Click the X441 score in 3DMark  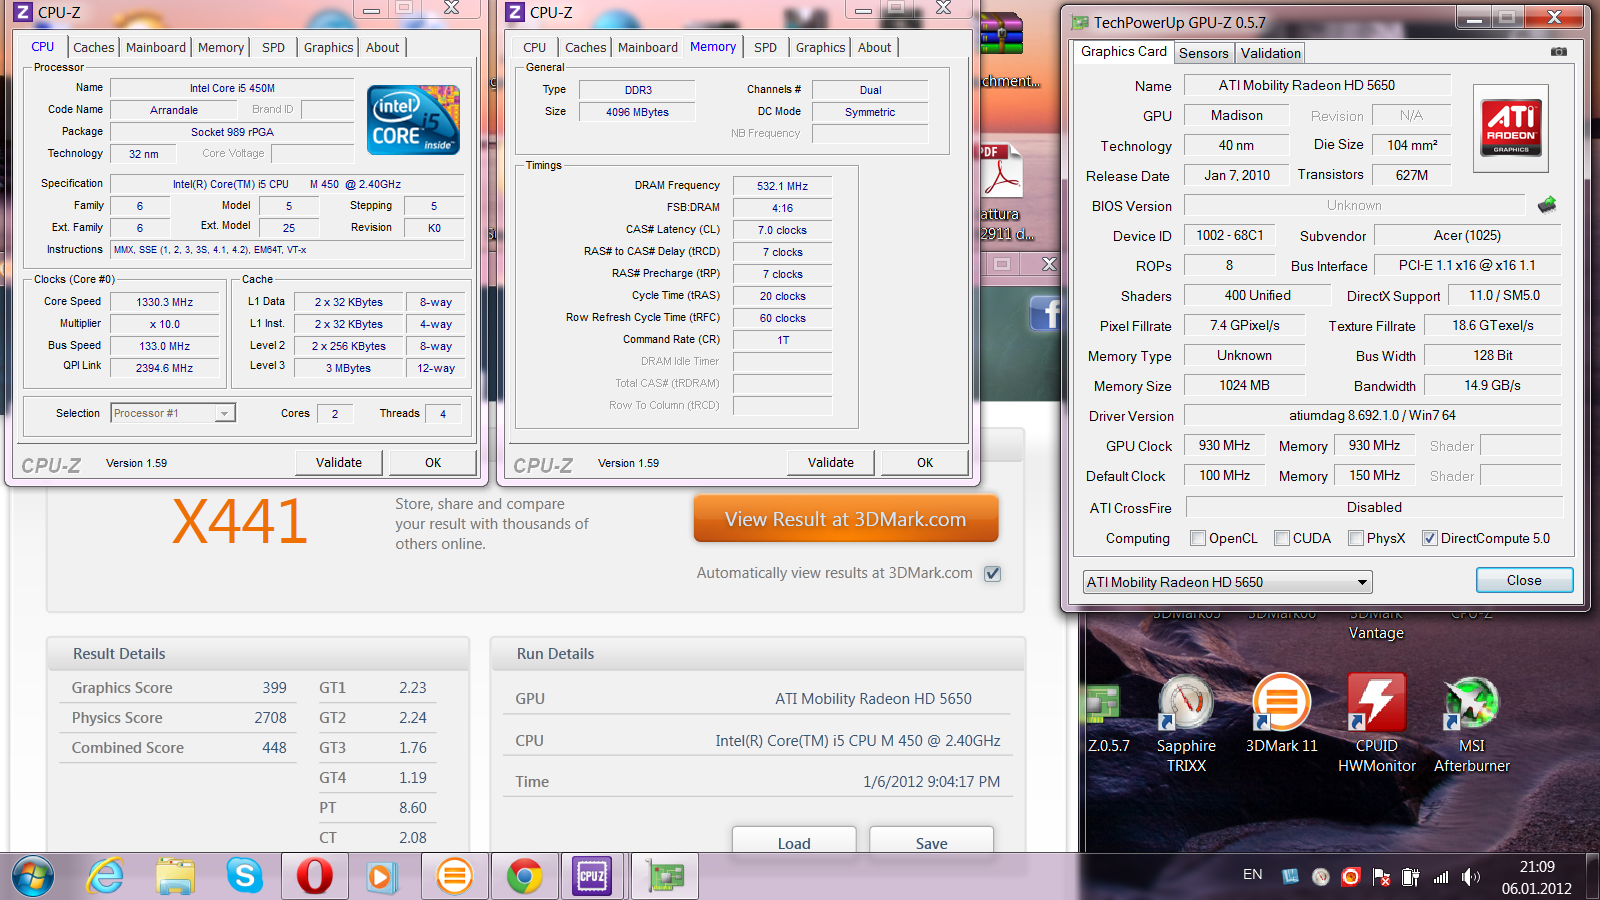239,521
